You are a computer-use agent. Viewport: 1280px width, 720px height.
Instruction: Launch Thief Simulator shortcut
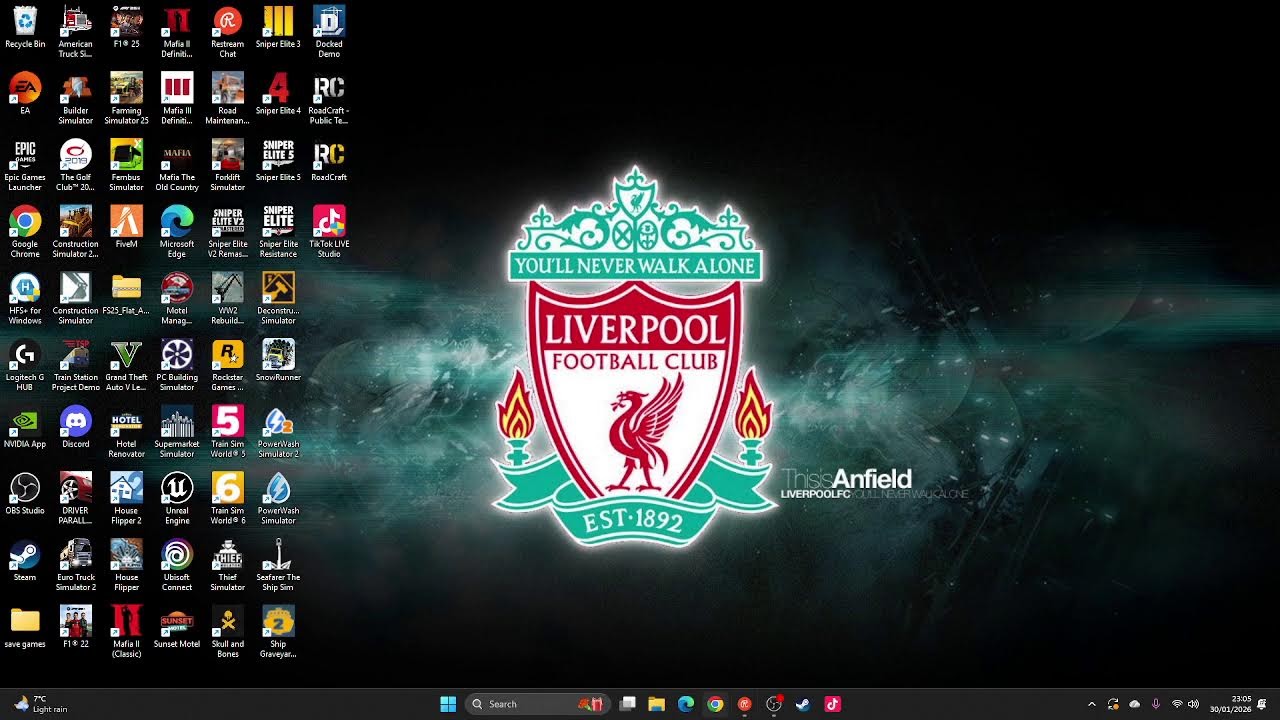(228, 565)
